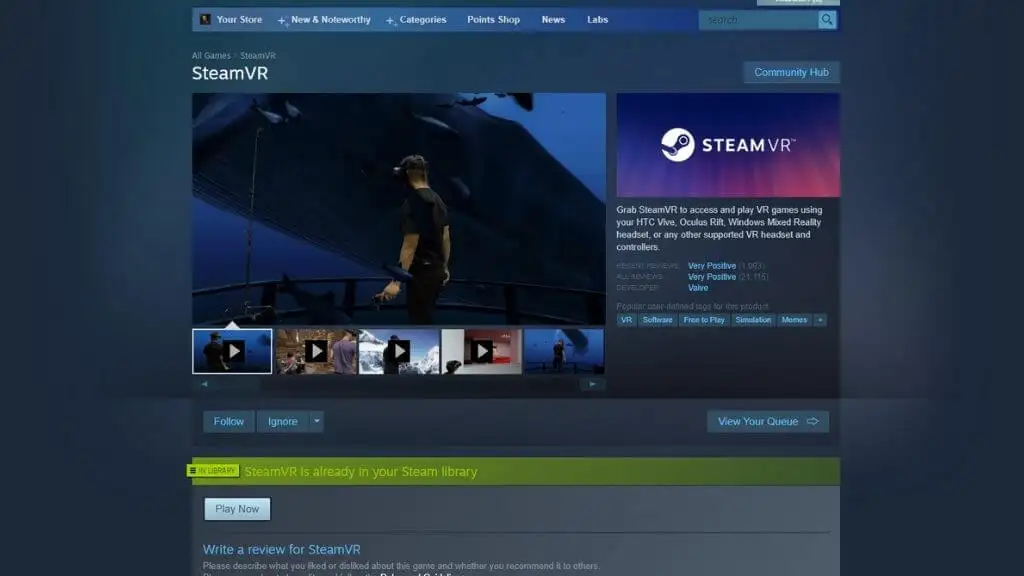The height and width of the screenshot is (576, 1024).
Task: Click the search magnifier icon
Action: 827,20
